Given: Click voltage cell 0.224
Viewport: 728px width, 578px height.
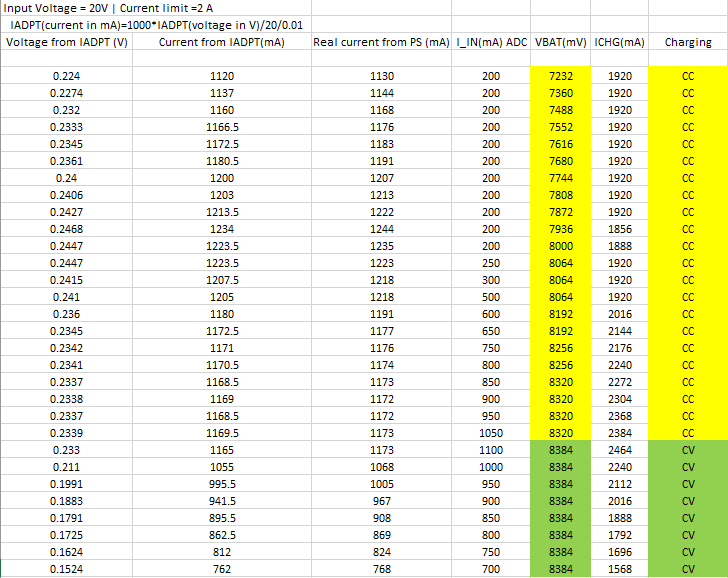Looking at the screenshot, I should [x=66, y=76].
